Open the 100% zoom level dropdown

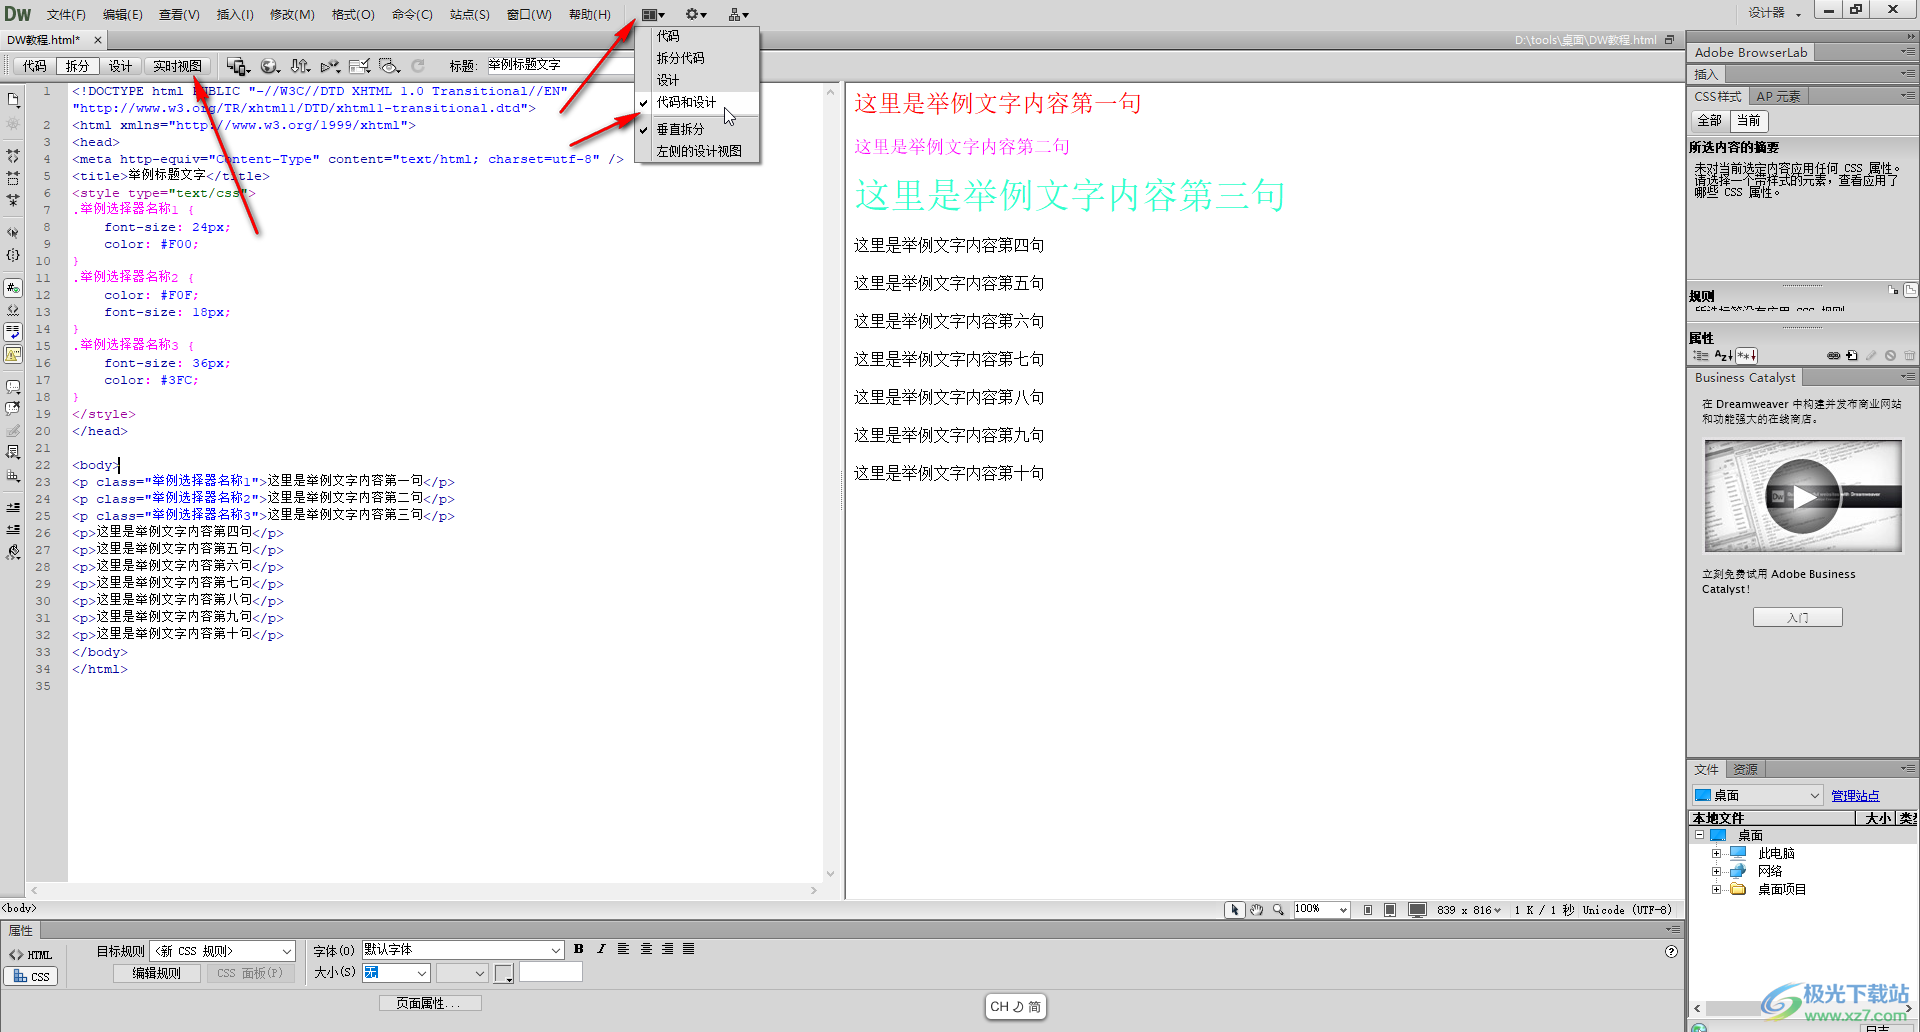click(x=1322, y=910)
